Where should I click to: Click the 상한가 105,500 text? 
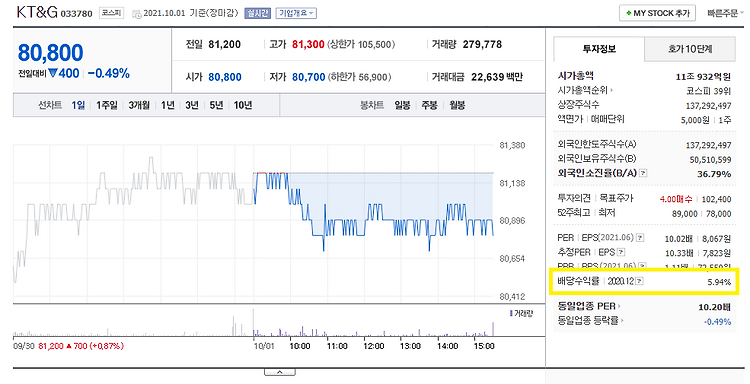point(362,44)
